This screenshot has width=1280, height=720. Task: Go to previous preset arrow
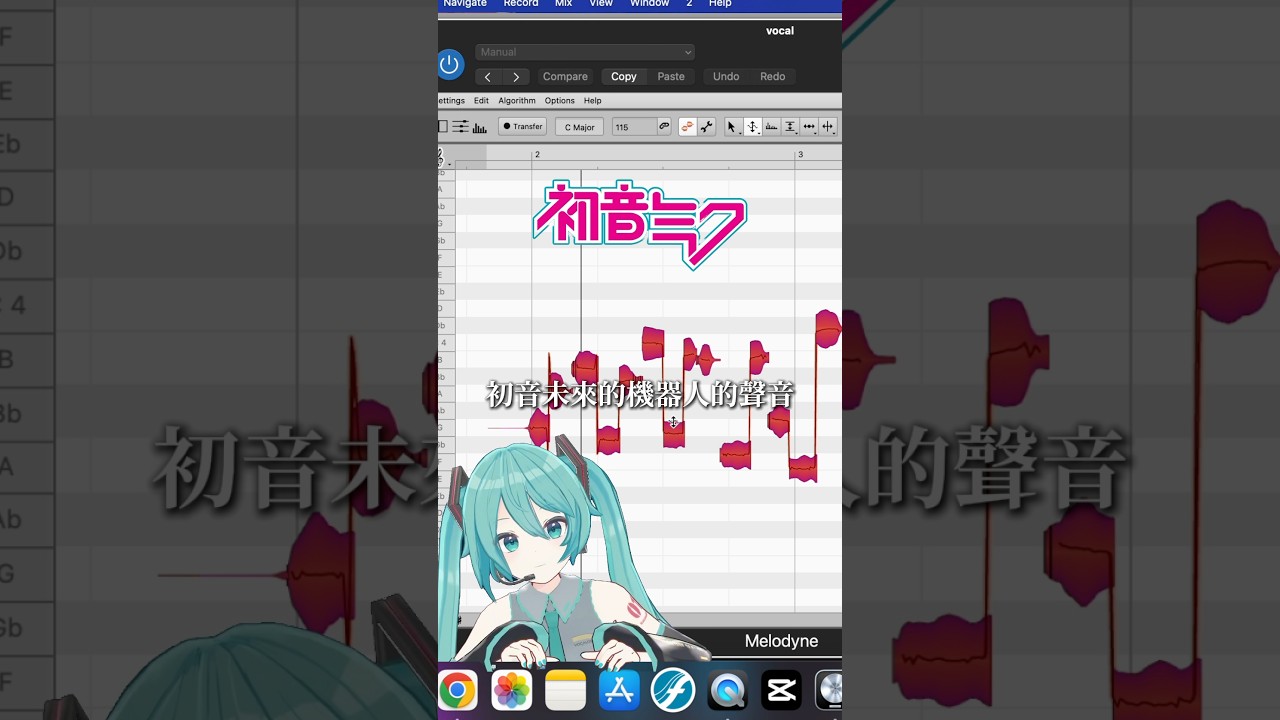[x=487, y=76]
